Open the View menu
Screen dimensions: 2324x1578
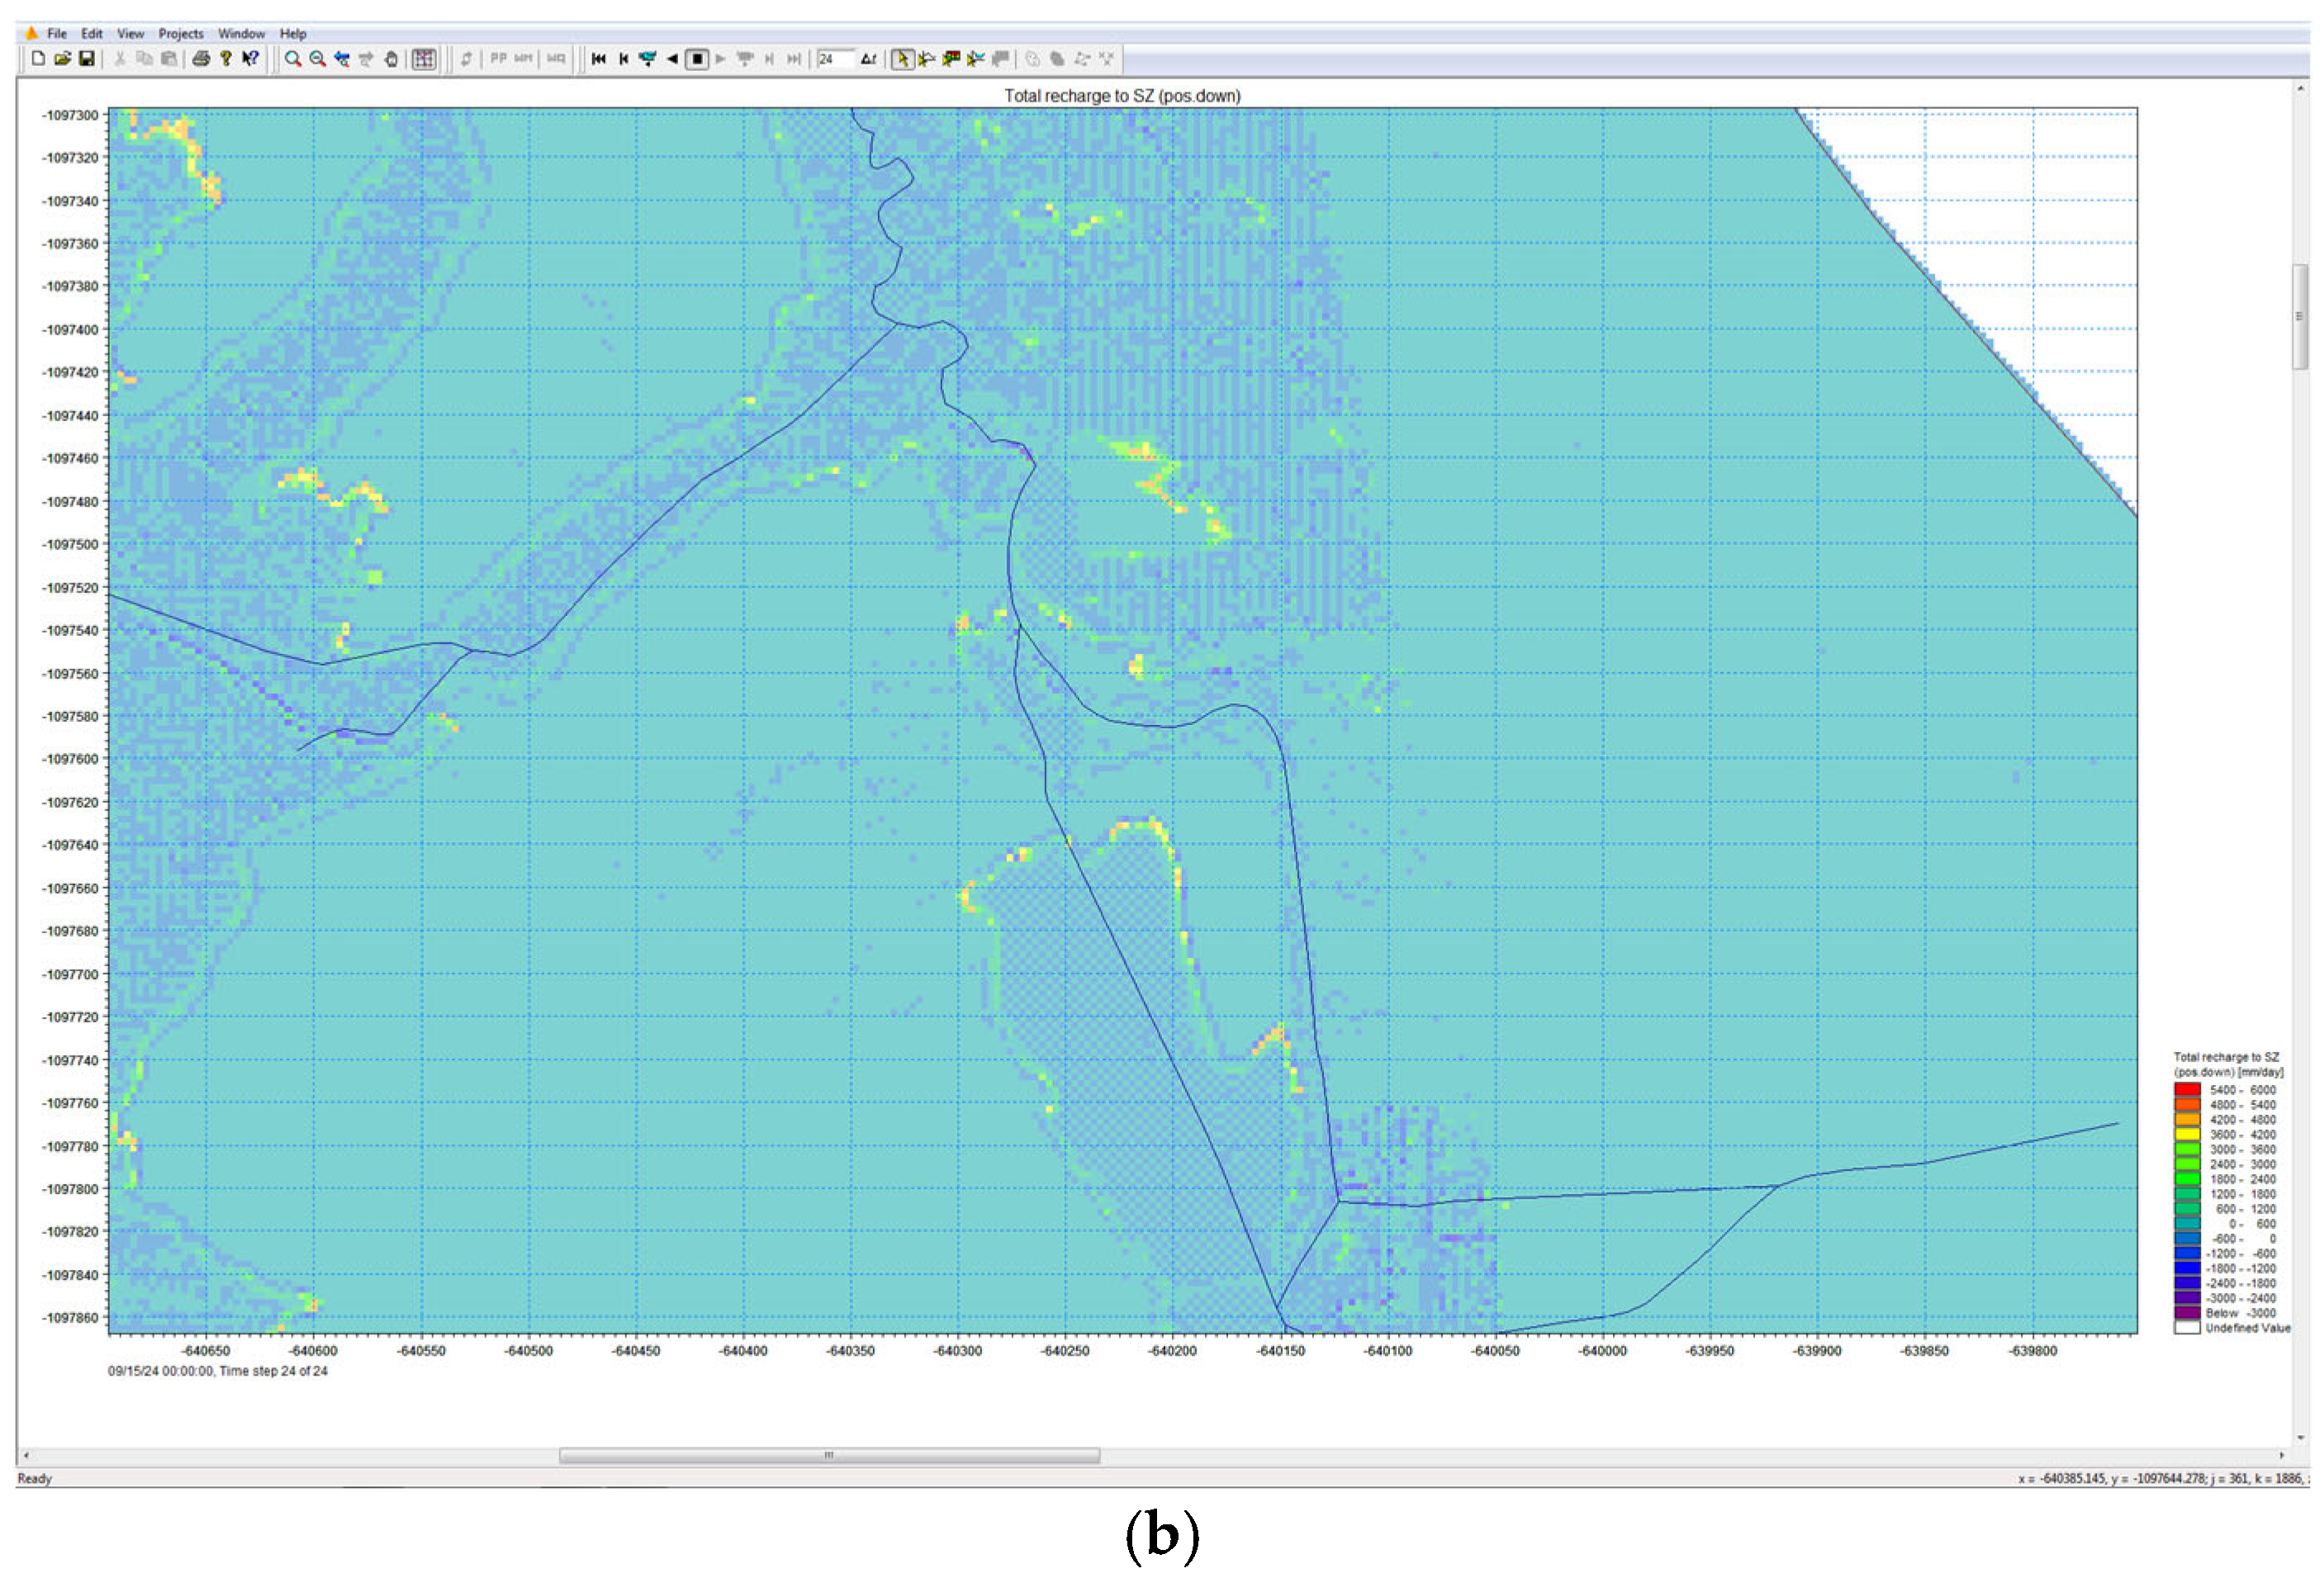(130, 33)
